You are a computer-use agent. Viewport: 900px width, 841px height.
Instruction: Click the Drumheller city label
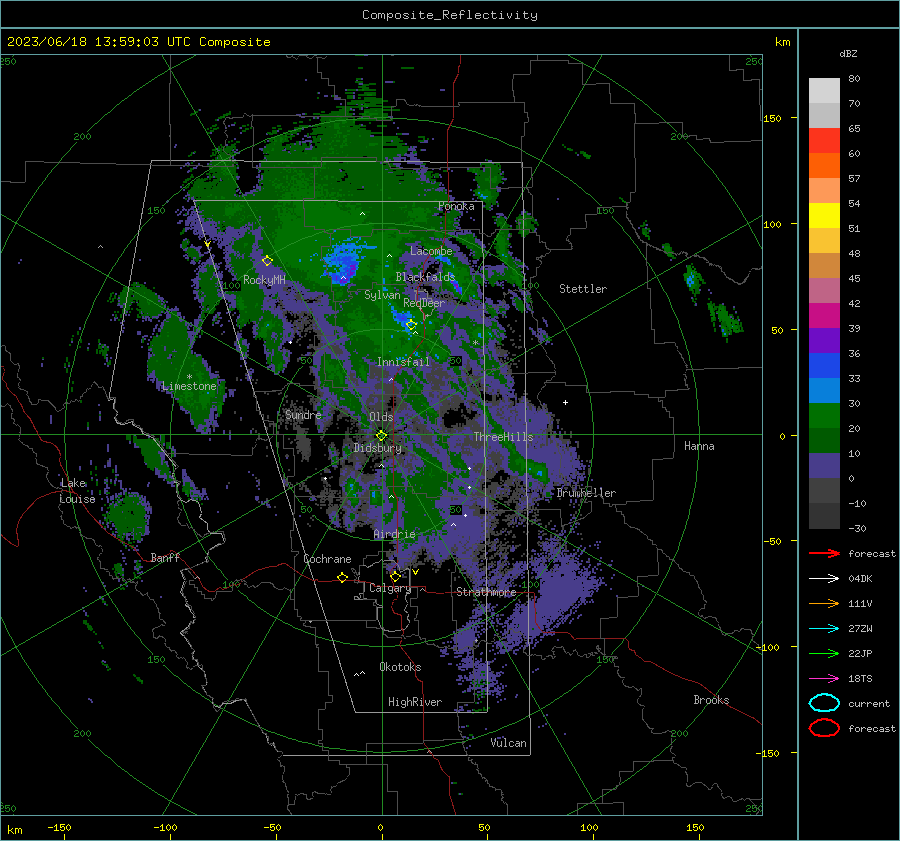pyautogui.click(x=586, y=493)
